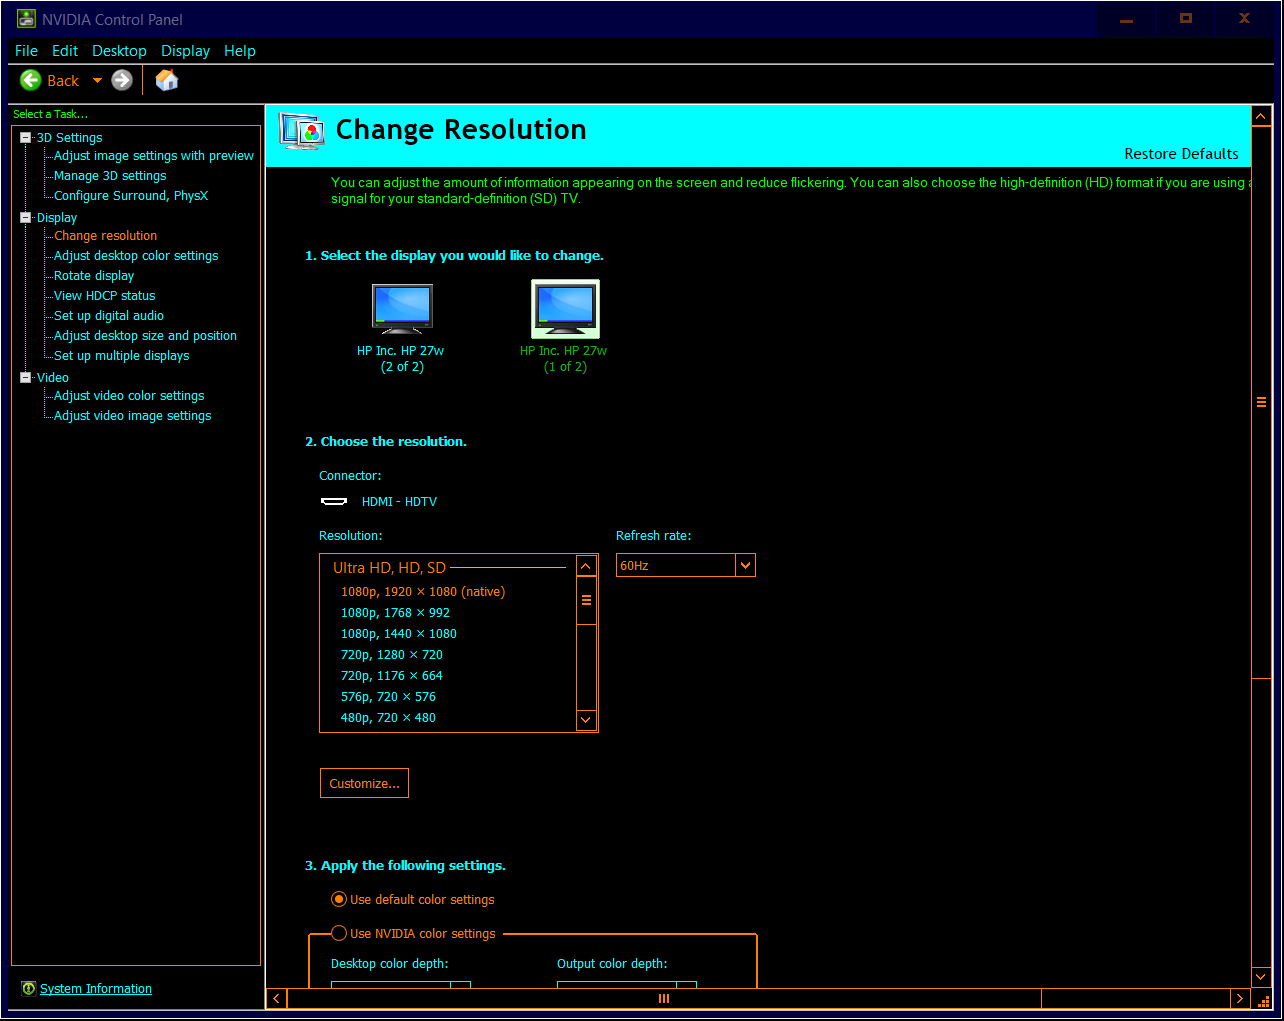Viewport: 1284px width, 1021px height.
Task: Click the Restore Defaults link
Action: tap(1181, 154)
